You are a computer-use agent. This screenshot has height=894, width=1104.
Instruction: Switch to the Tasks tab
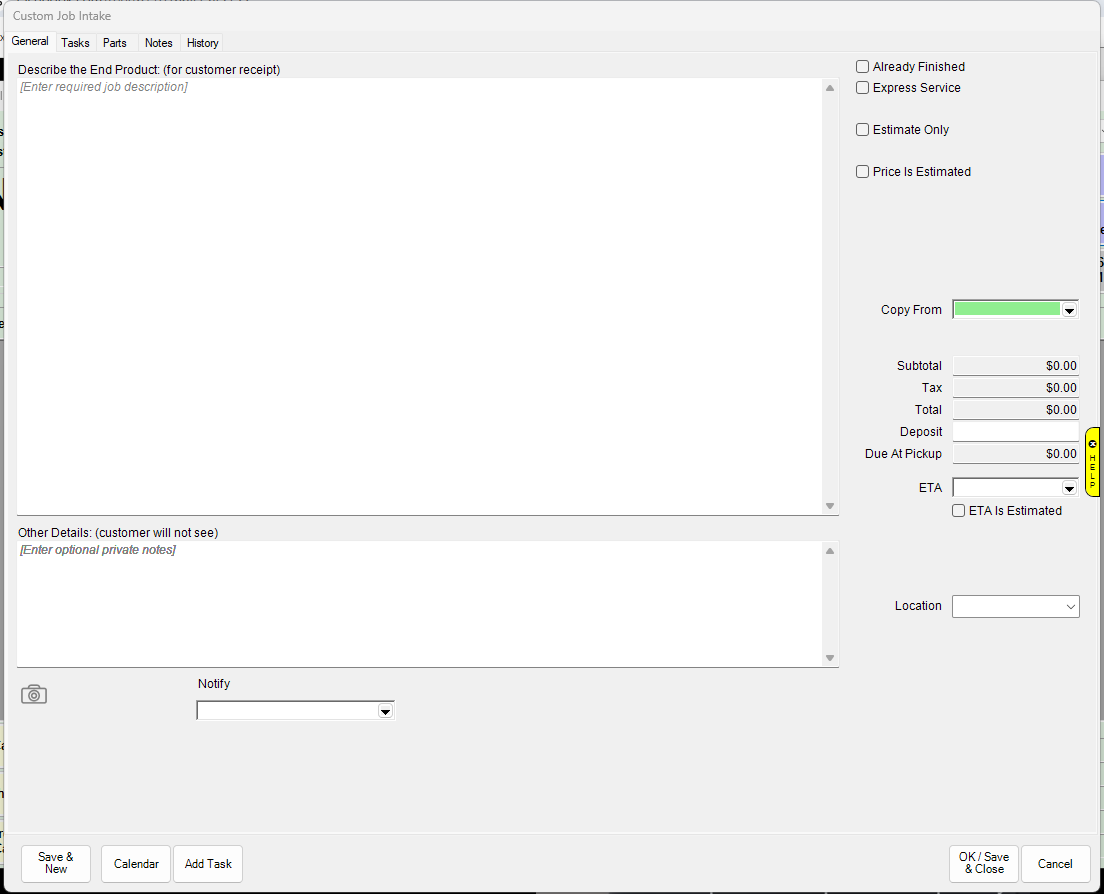pos(75,43)
